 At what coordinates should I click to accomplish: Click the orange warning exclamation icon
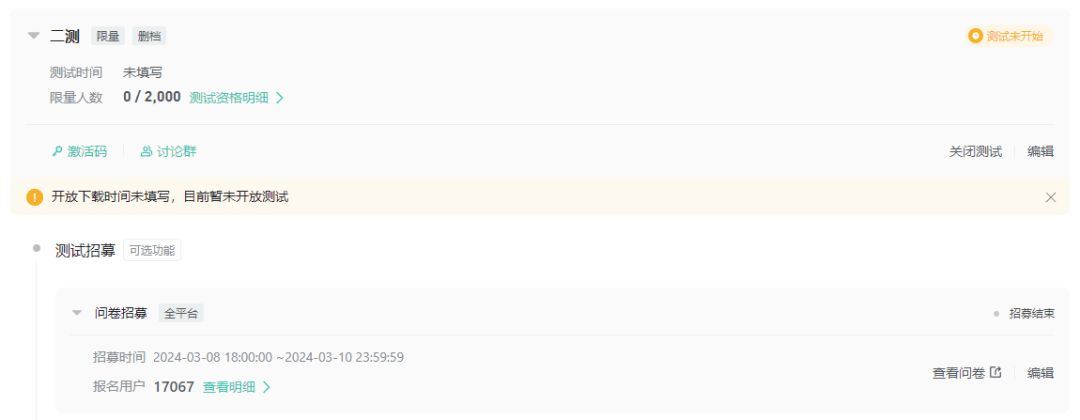pyautogui.click(x=34, y=198)
